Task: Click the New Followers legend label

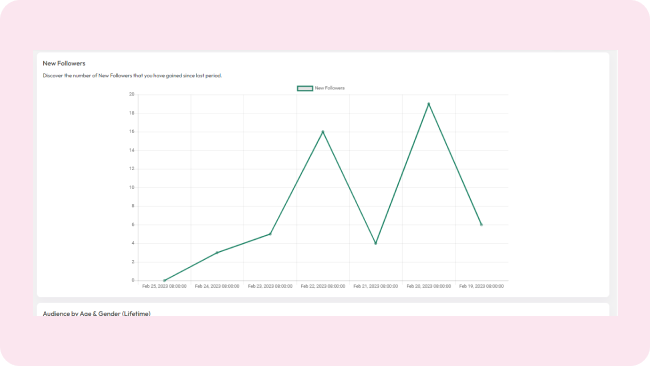Action: coord(330,88)
